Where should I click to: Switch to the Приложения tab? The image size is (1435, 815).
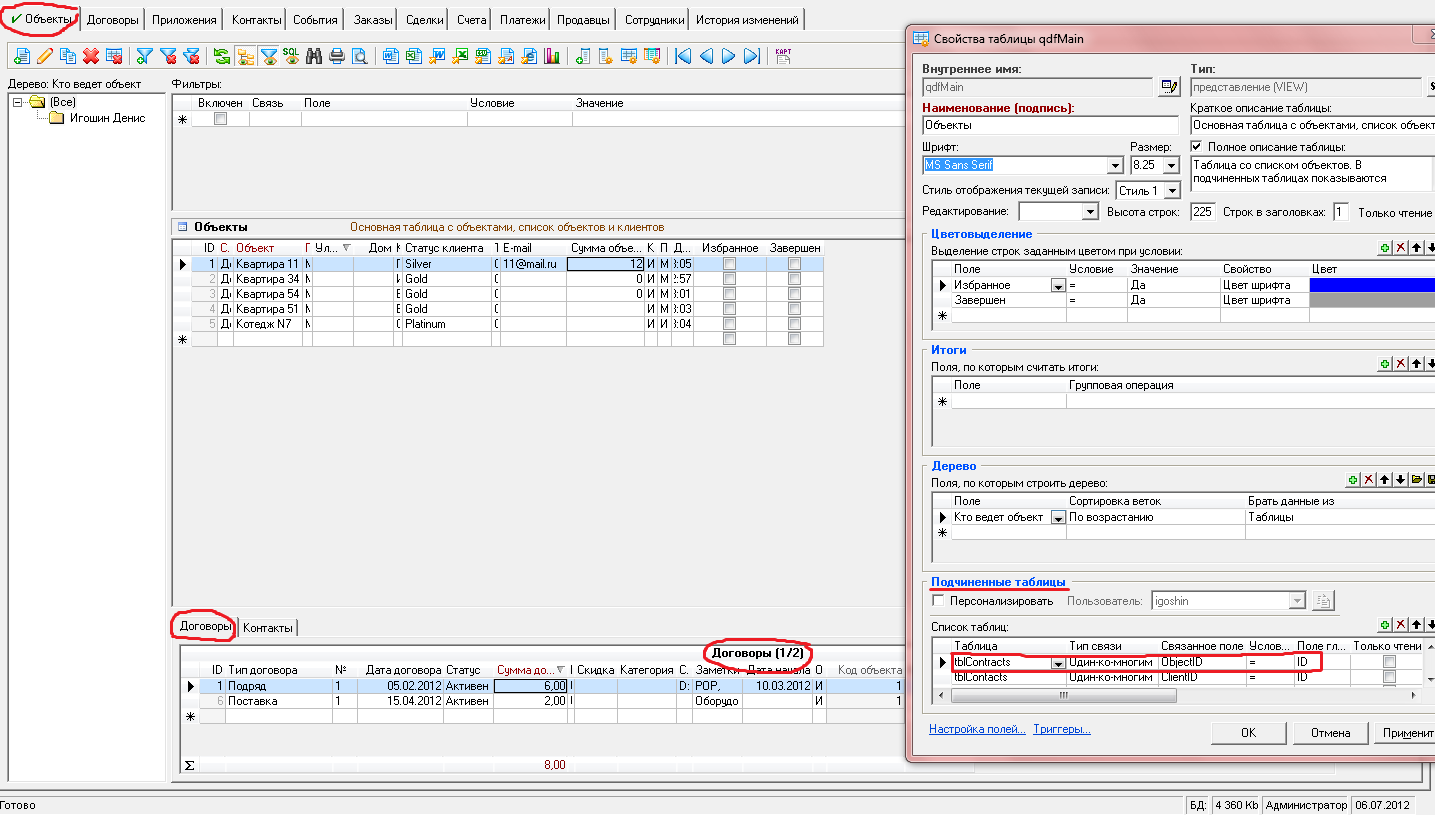(184, 20)
